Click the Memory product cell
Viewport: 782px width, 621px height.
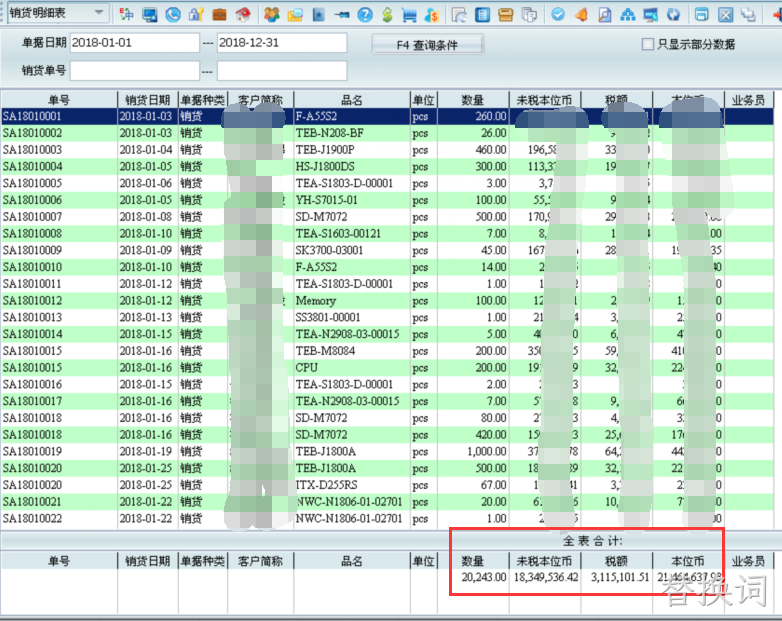(x=316, y=300)
